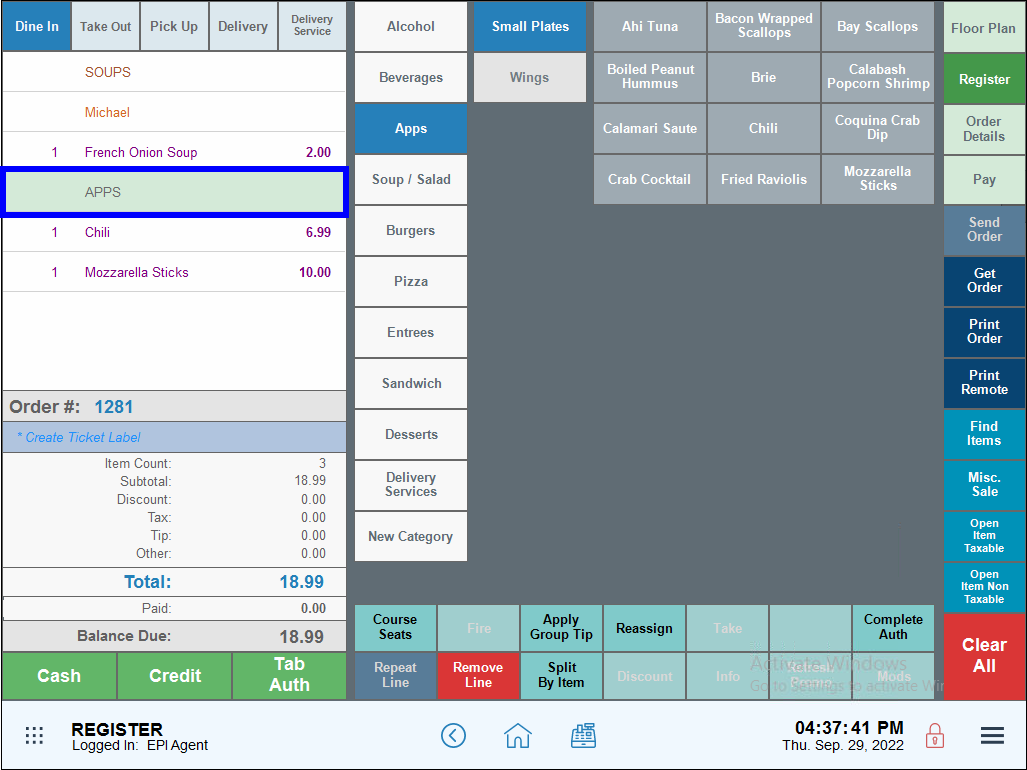Click the Tab Auth button
Image resolution: width=1027 pixels, height=770 pixels.
tap(289, 676)
